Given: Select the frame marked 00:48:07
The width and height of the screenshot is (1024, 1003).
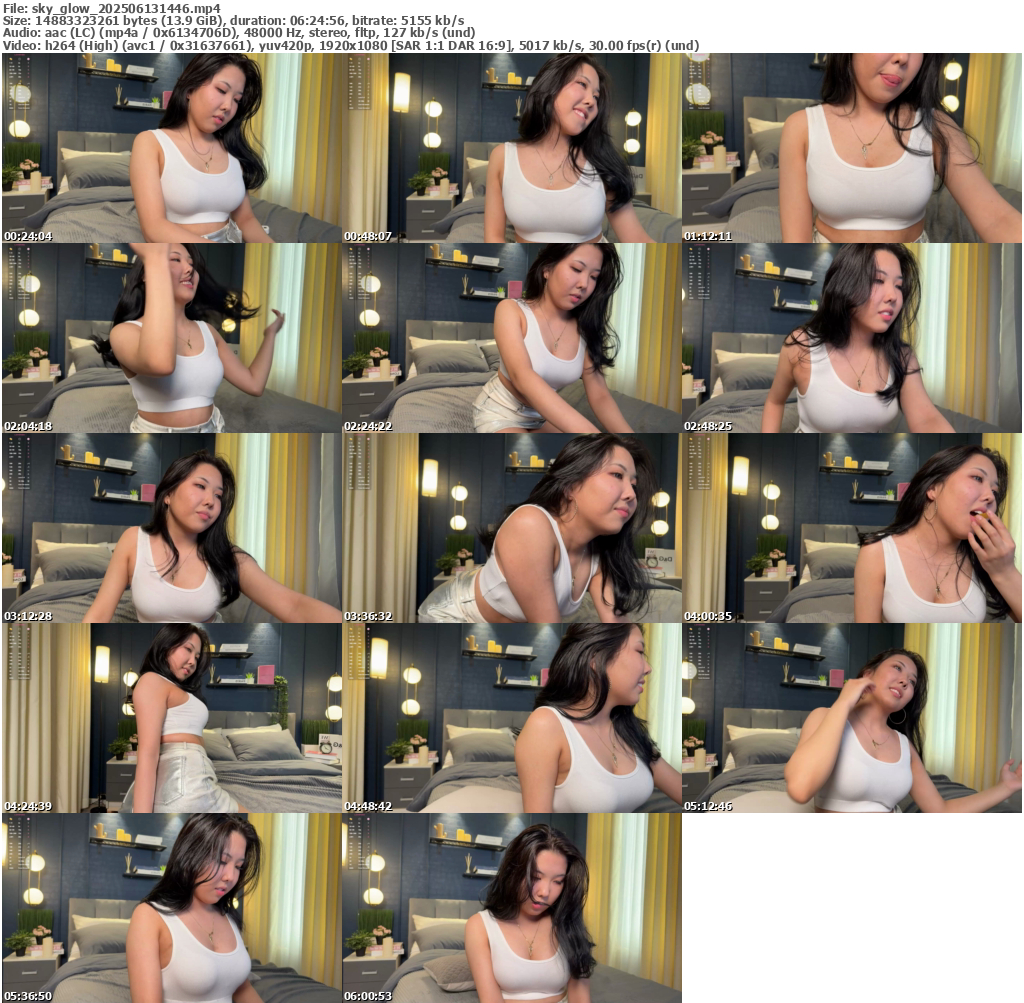Looking at the screenshot, I should 511,148.
